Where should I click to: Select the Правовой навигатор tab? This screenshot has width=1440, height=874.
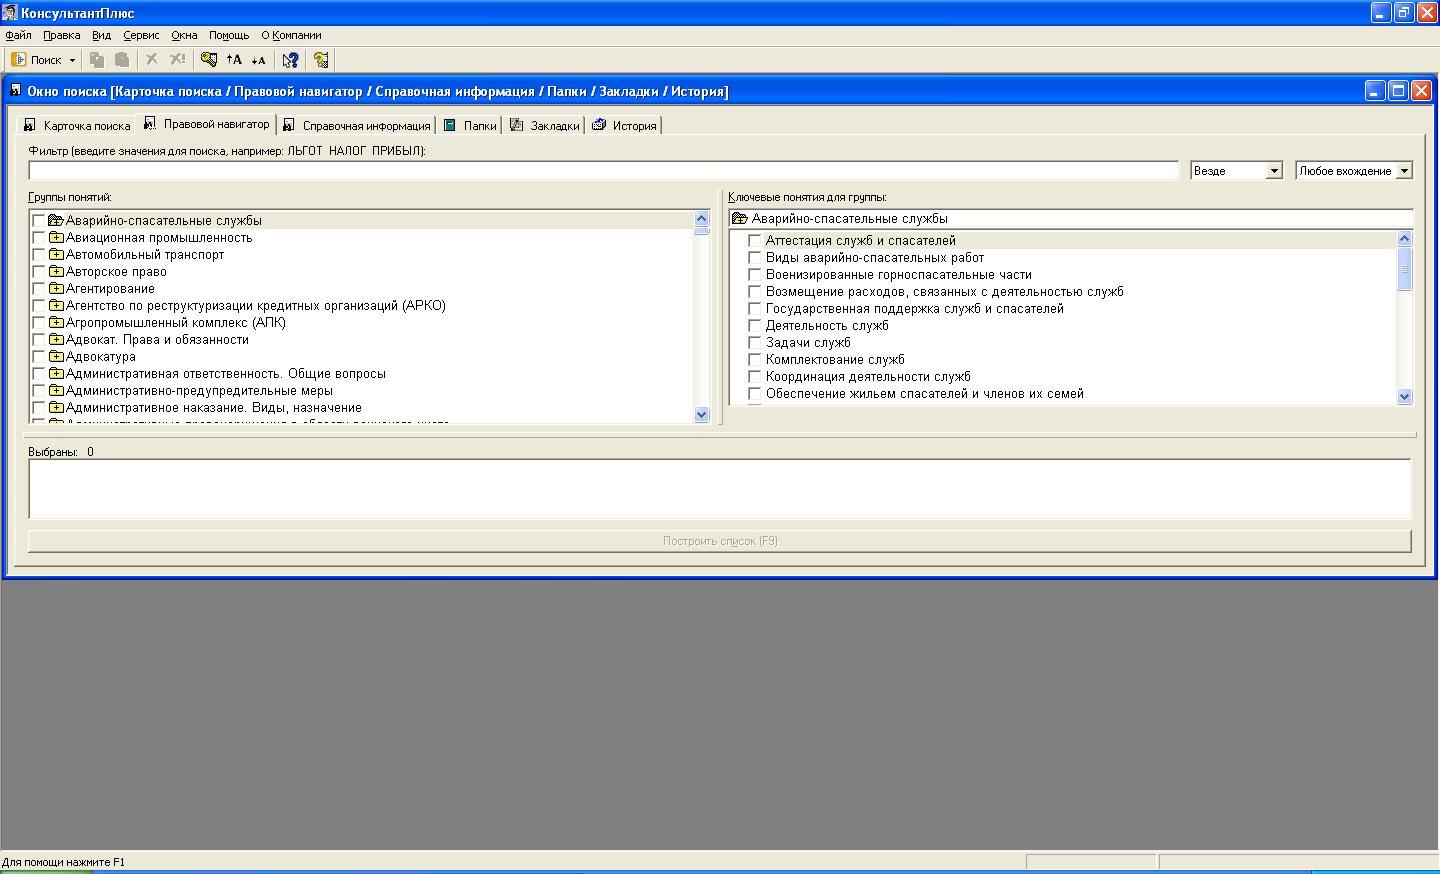(x=207, y=124)
